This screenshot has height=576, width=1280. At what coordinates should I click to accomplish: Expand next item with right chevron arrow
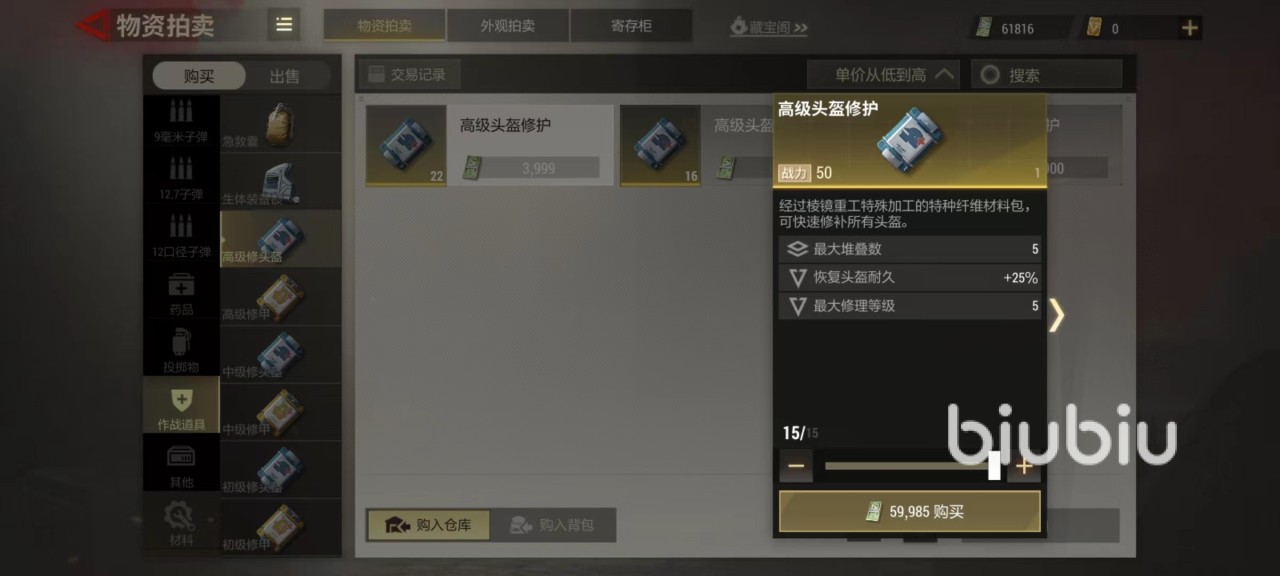1057,315
